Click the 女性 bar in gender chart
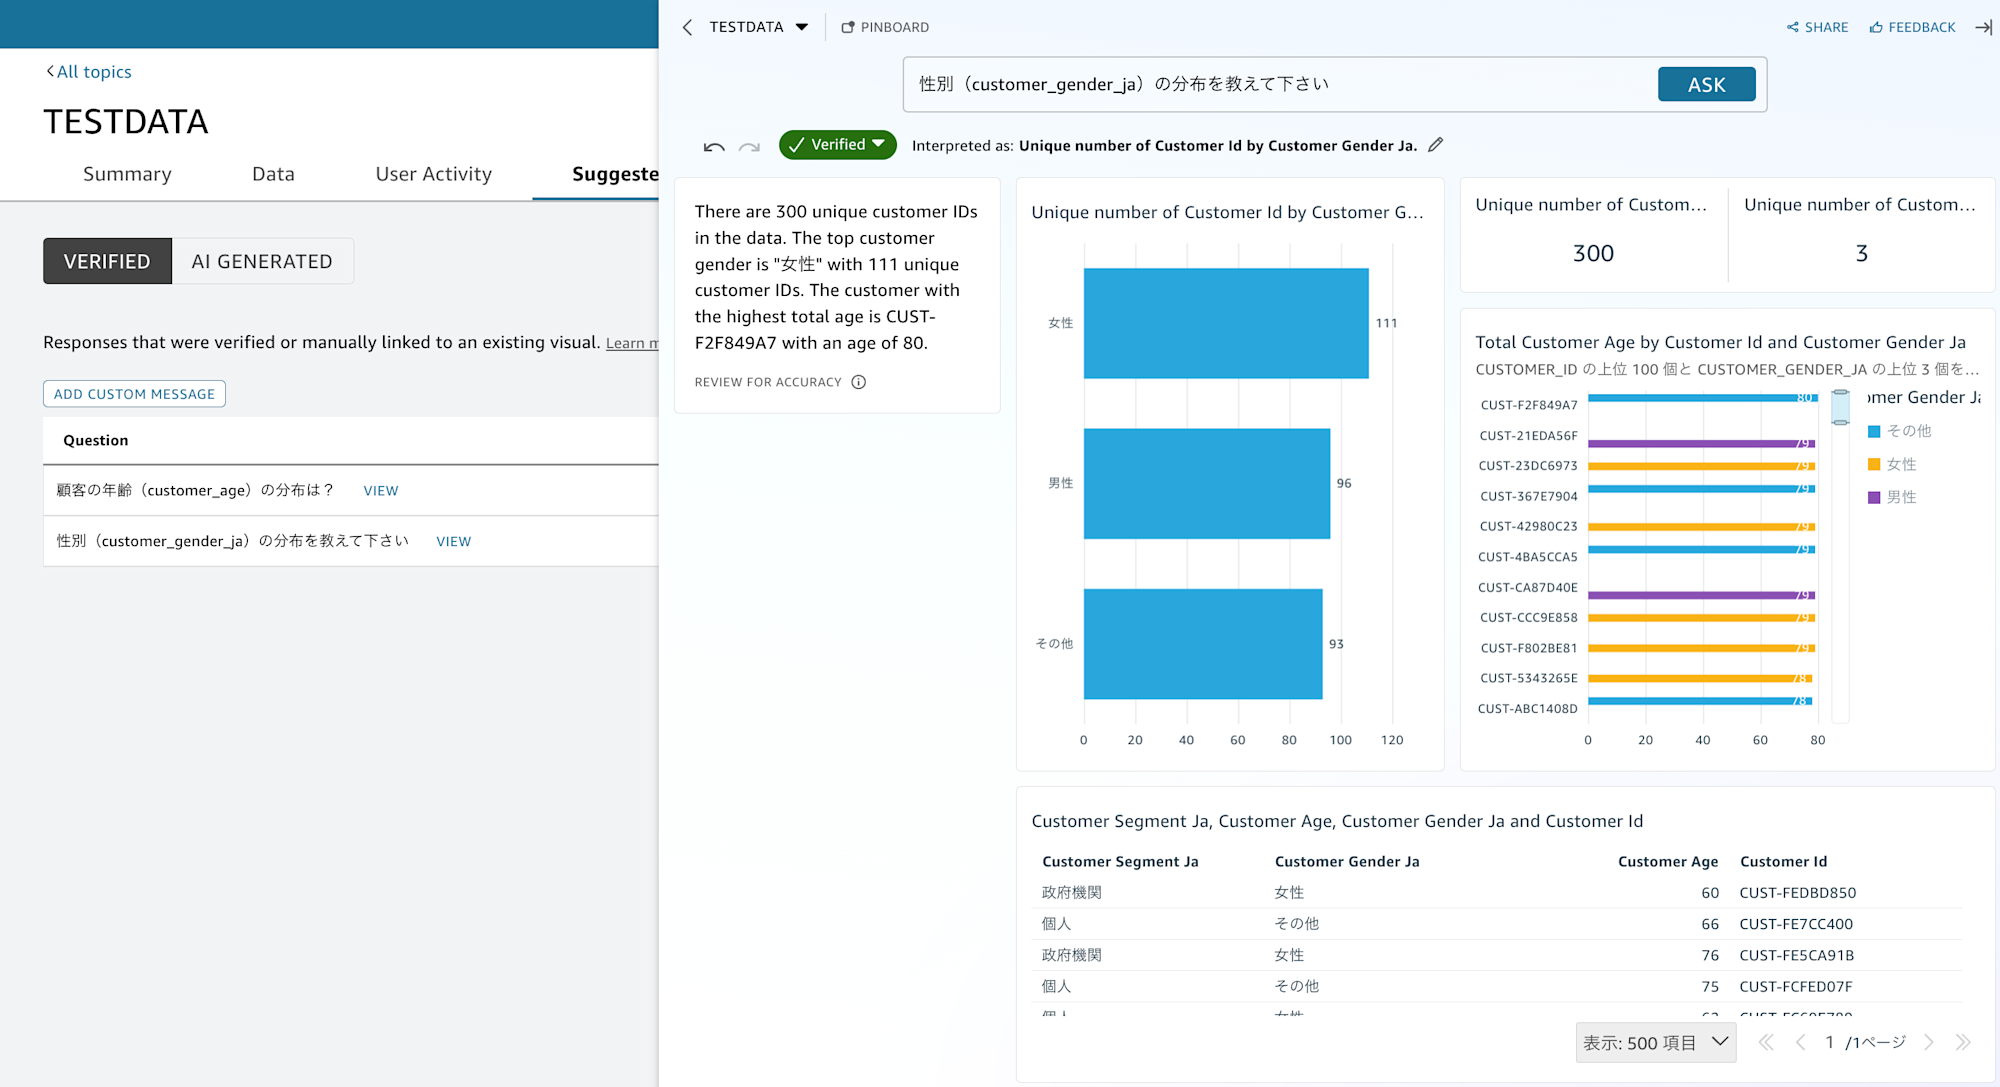The width and height of the screenshot is (2000, 1087). point(1226,323)
